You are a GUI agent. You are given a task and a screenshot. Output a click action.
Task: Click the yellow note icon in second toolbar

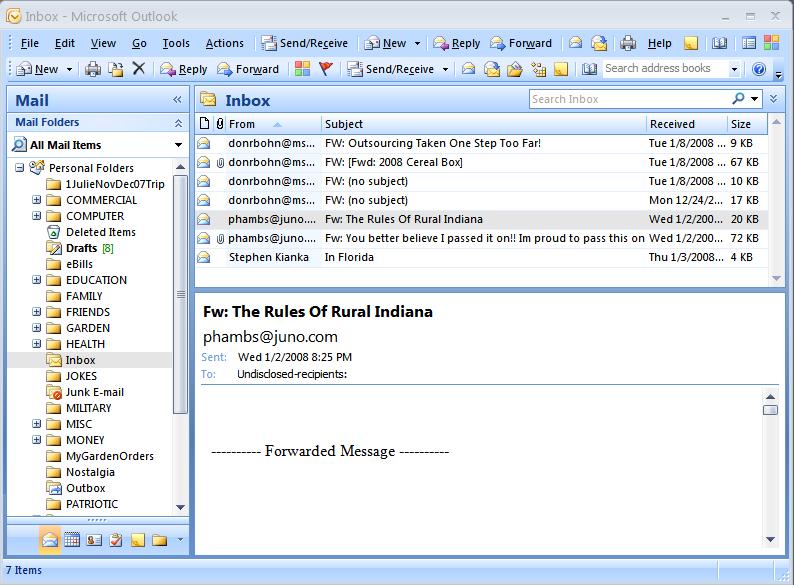click(x=561, y=69)
